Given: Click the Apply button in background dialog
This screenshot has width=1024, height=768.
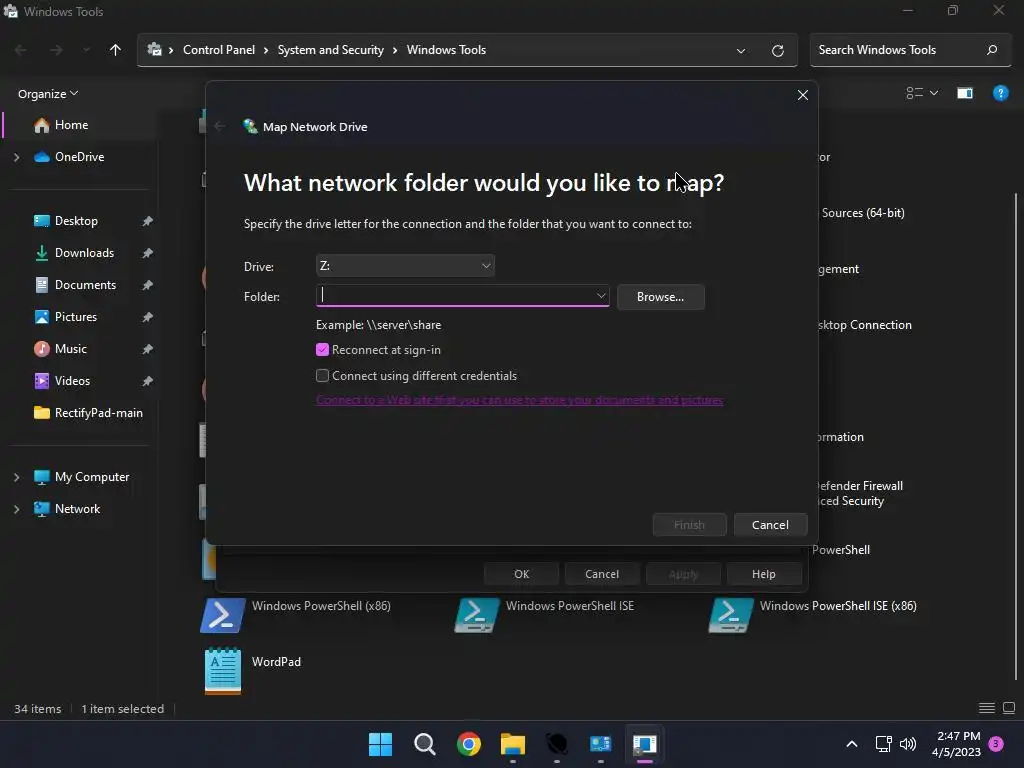Looking at the screenshot, I should tap(683, 574).
